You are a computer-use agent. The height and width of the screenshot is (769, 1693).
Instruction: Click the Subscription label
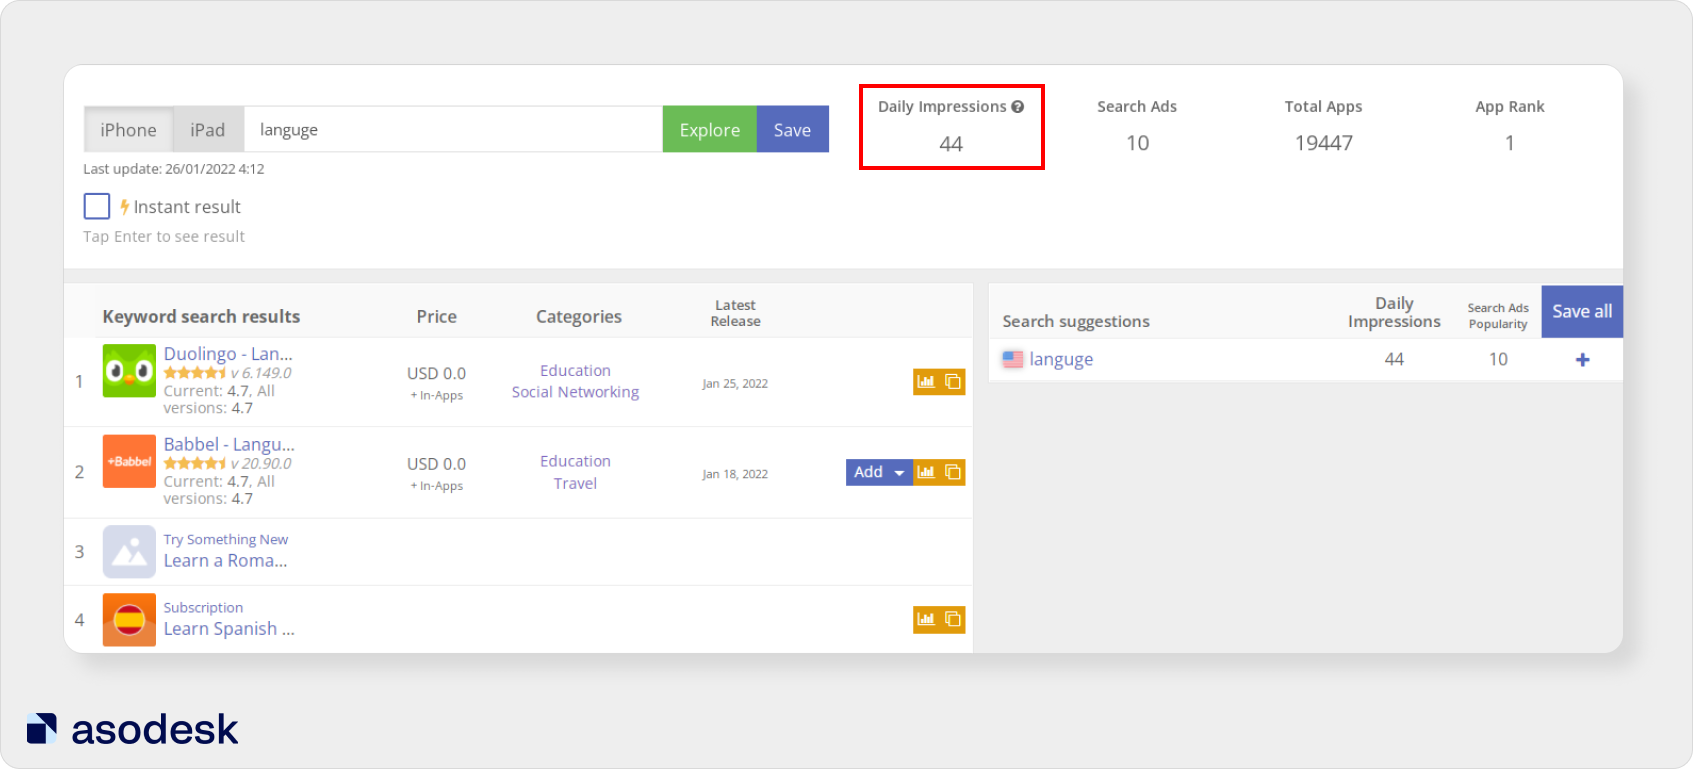203,608
